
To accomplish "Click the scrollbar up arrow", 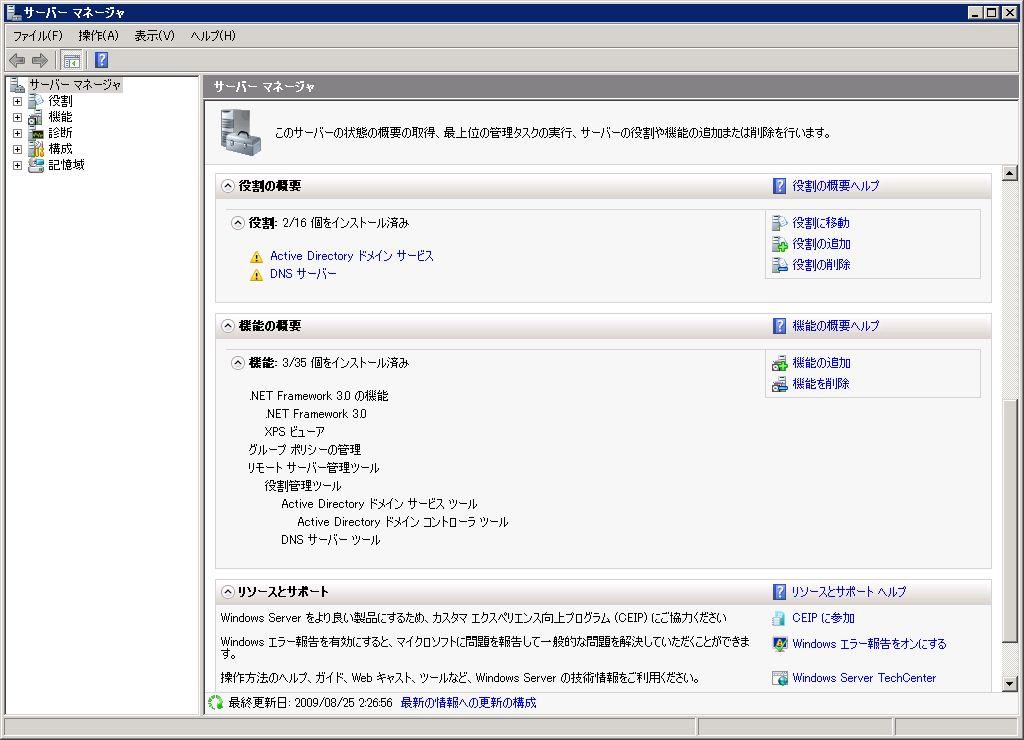I will point(1010,173).
